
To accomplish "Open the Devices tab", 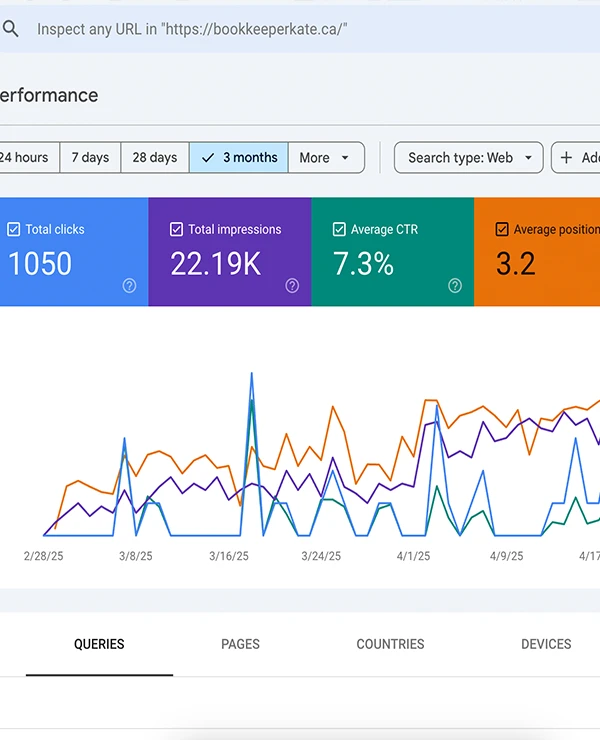I will point(546,644).
